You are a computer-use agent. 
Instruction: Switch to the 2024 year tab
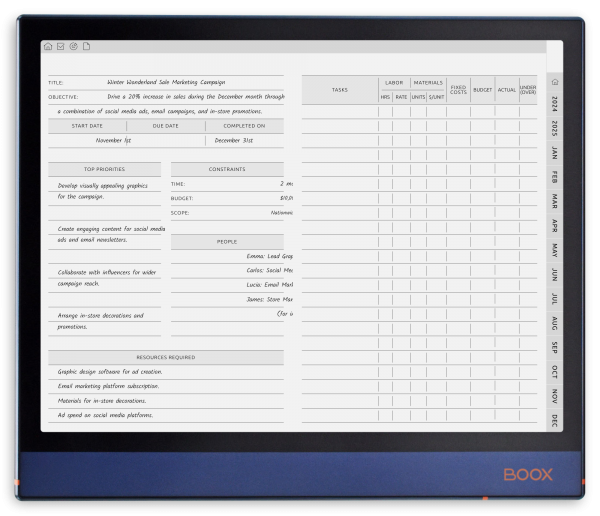coord(555,104)
